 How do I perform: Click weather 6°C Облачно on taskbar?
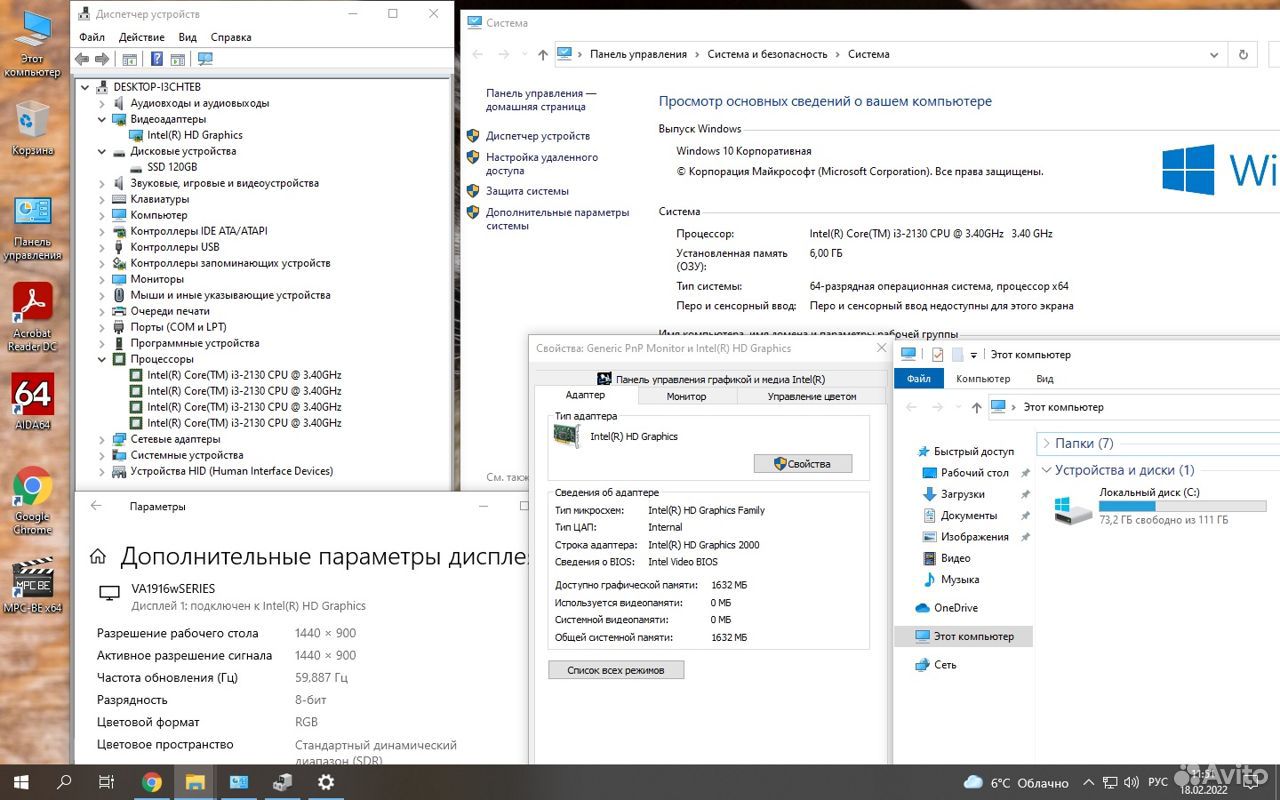(1016, 783)
